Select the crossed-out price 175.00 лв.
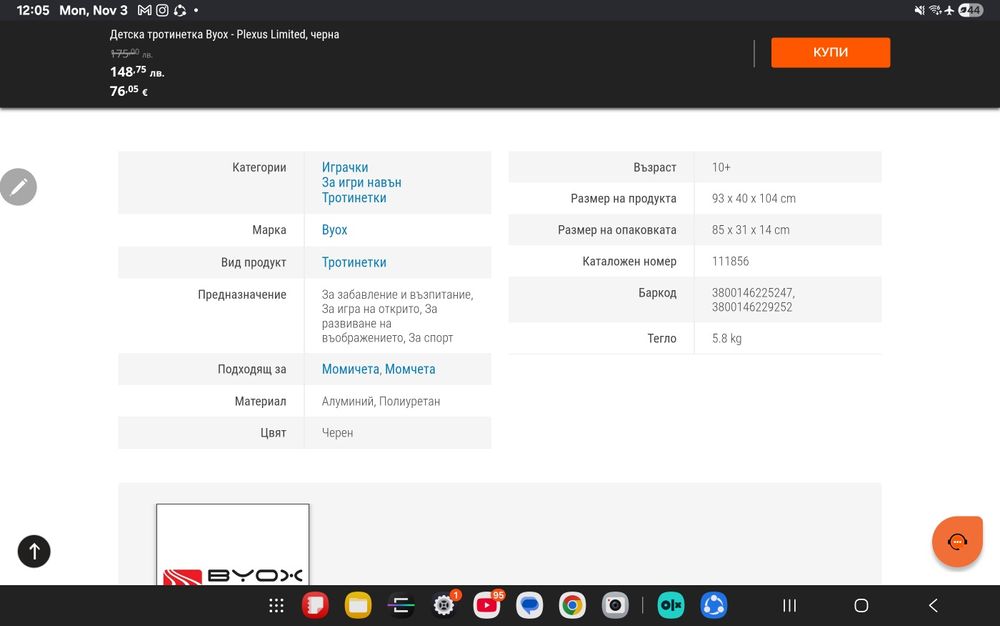 coord(131,54)
